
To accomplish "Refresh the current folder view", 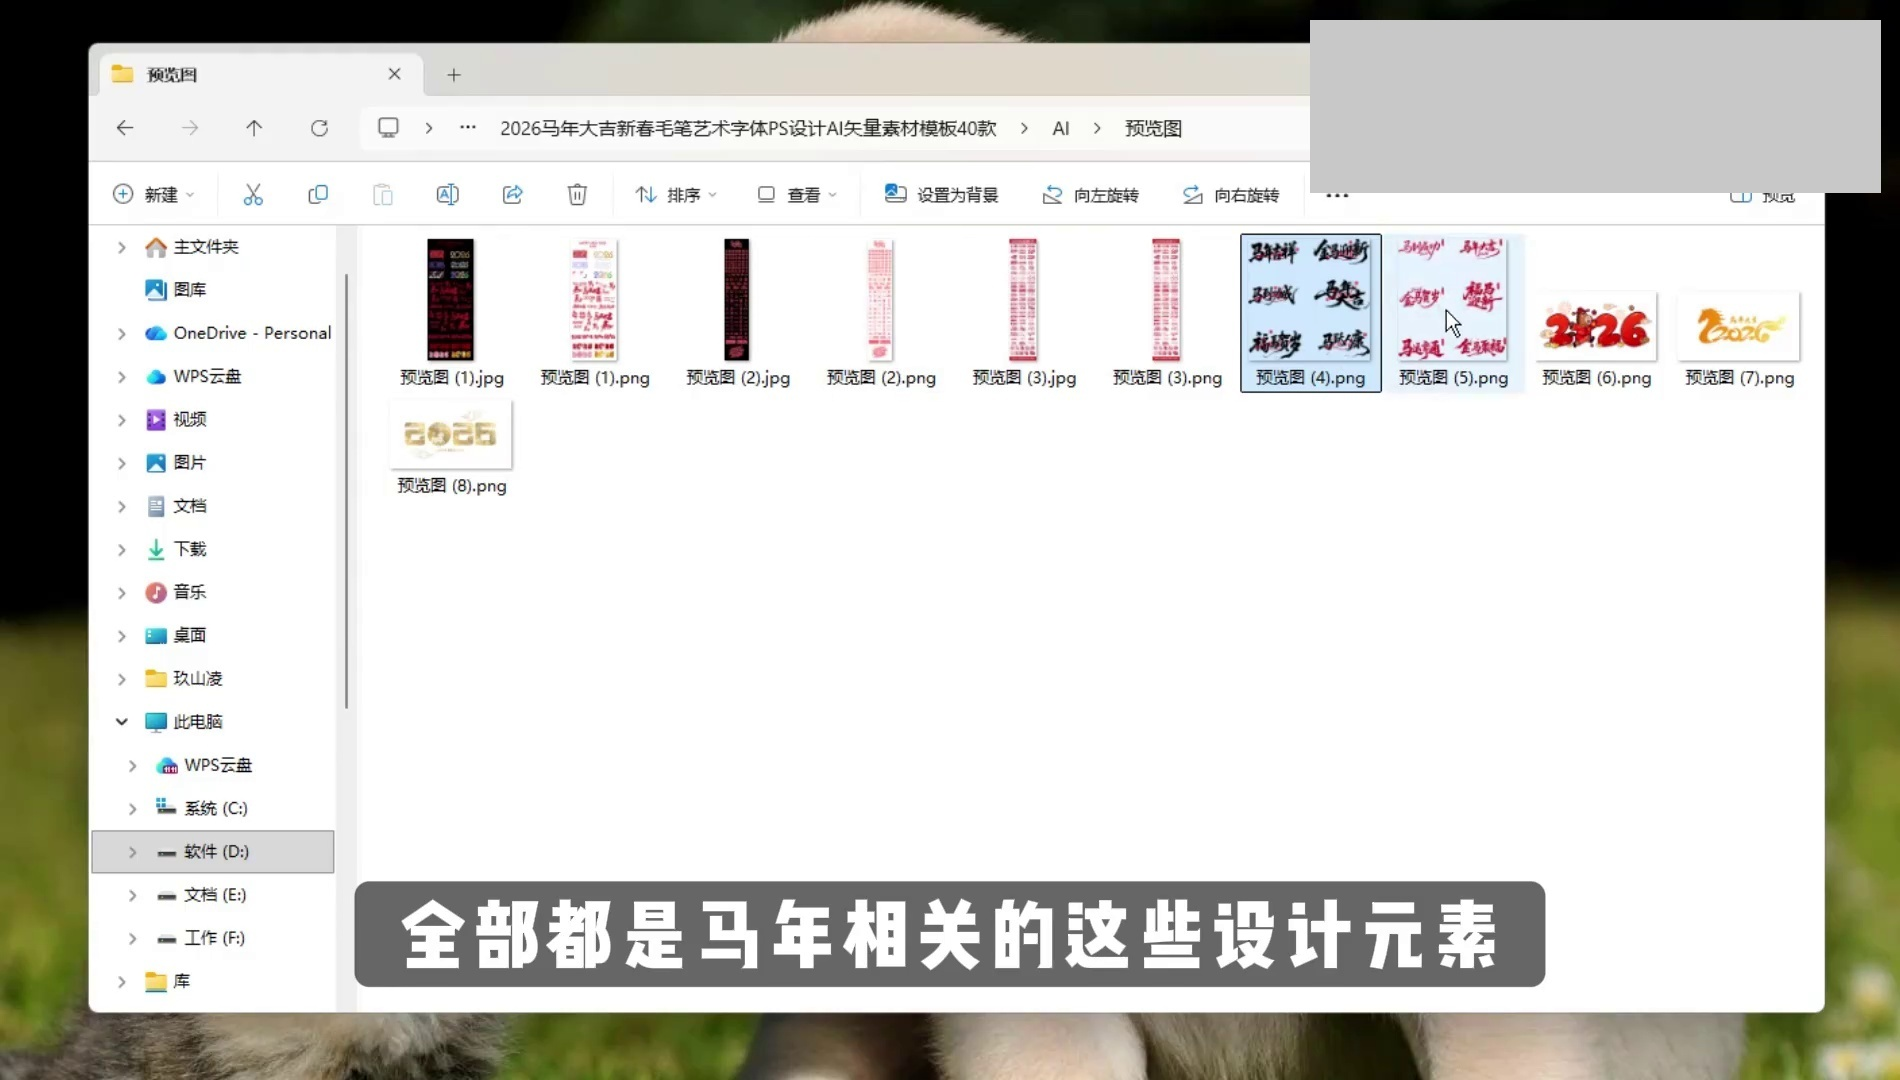I will [x=319, y=128].
